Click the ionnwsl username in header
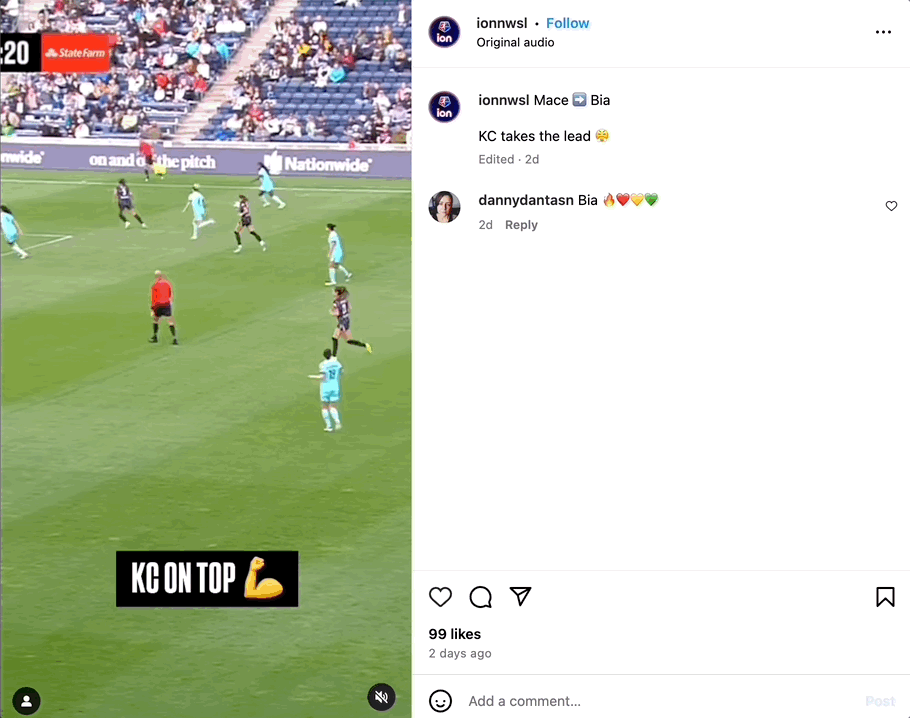The image size is (910, 718). click(x=502, y=23)
